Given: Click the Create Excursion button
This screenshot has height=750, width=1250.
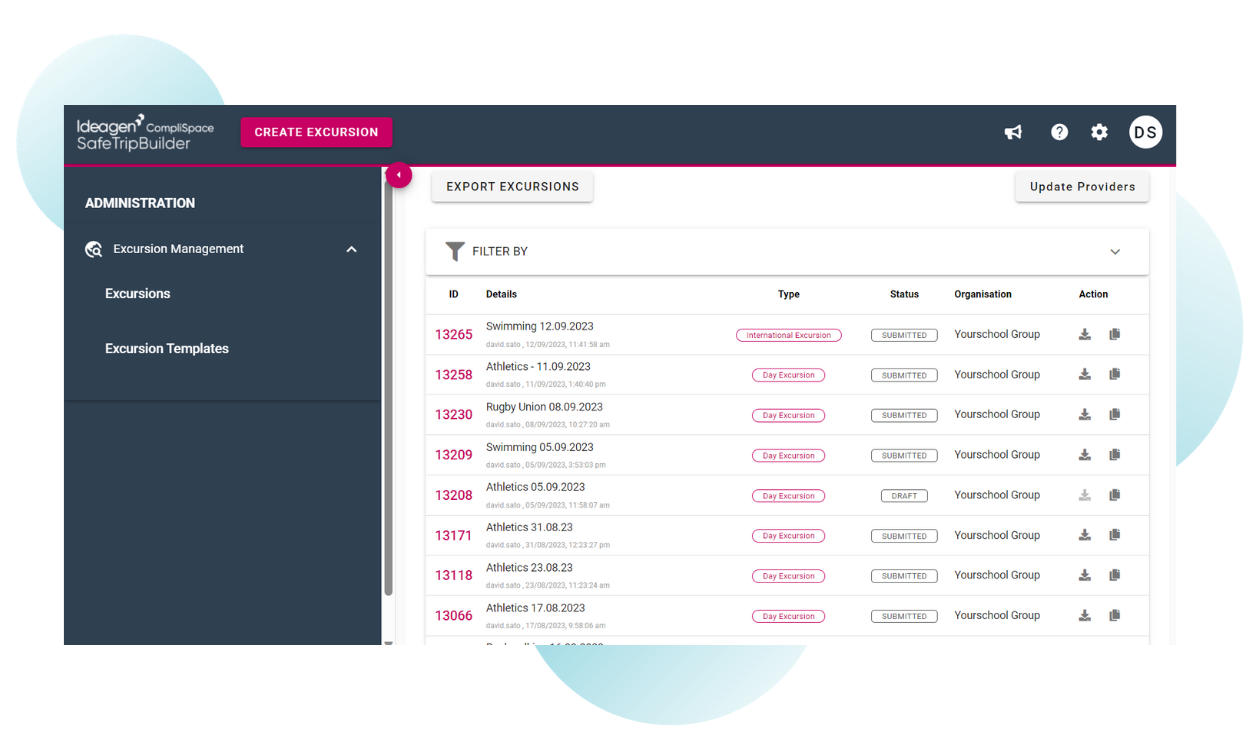Looking at the screenshot, I should tap(316, 132).
